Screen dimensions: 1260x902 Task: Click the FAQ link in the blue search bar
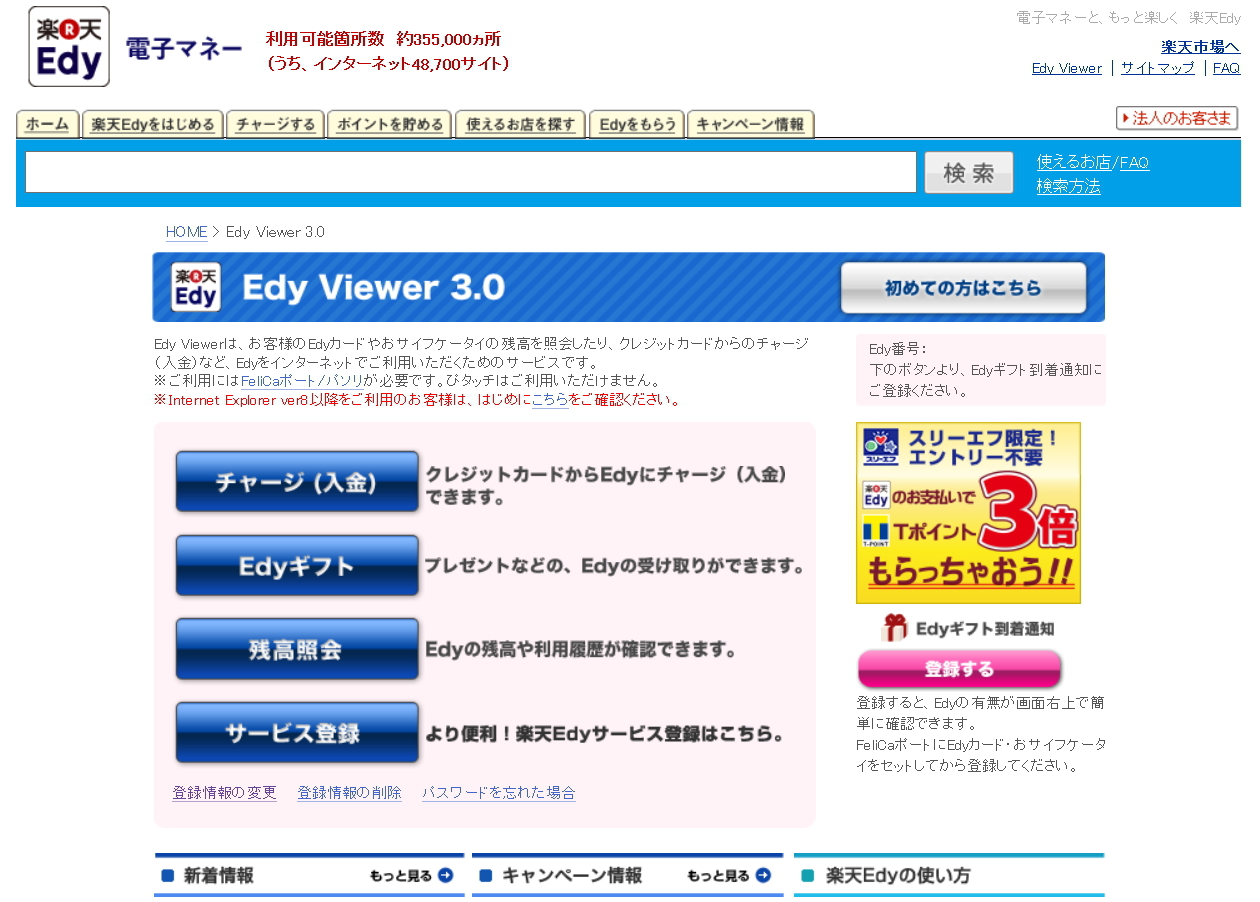tap(1134, 162)
